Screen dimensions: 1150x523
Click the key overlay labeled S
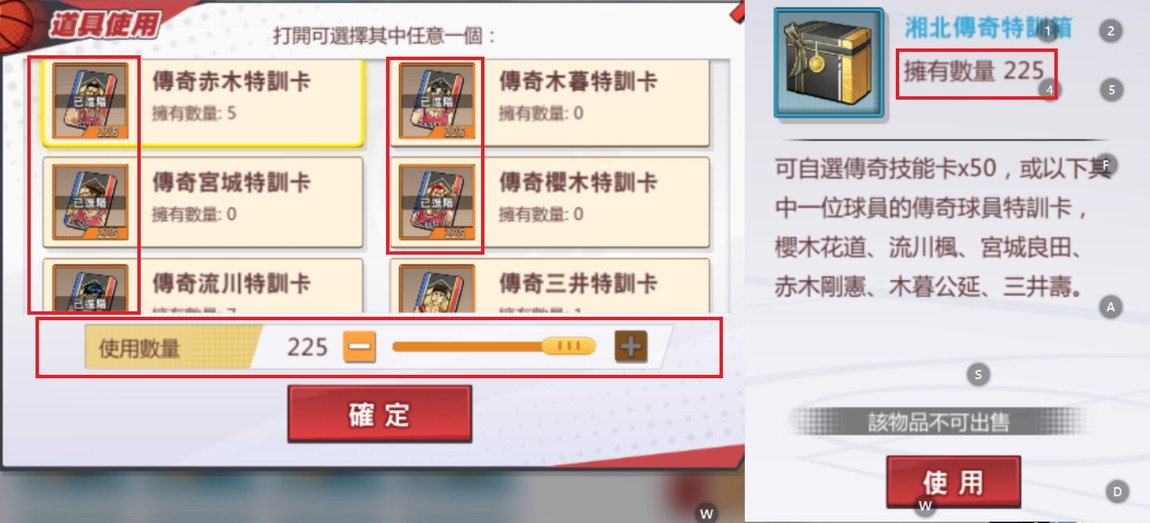978,375
